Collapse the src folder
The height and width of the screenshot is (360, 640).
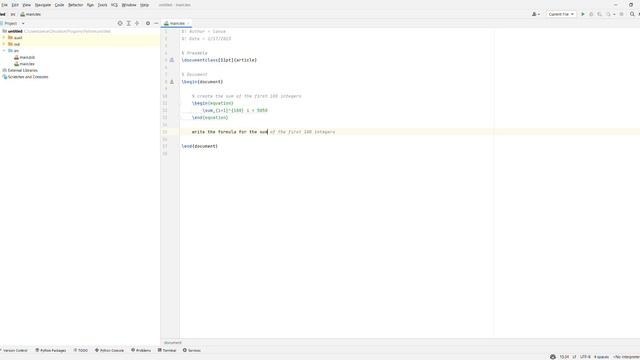[4, 51]
